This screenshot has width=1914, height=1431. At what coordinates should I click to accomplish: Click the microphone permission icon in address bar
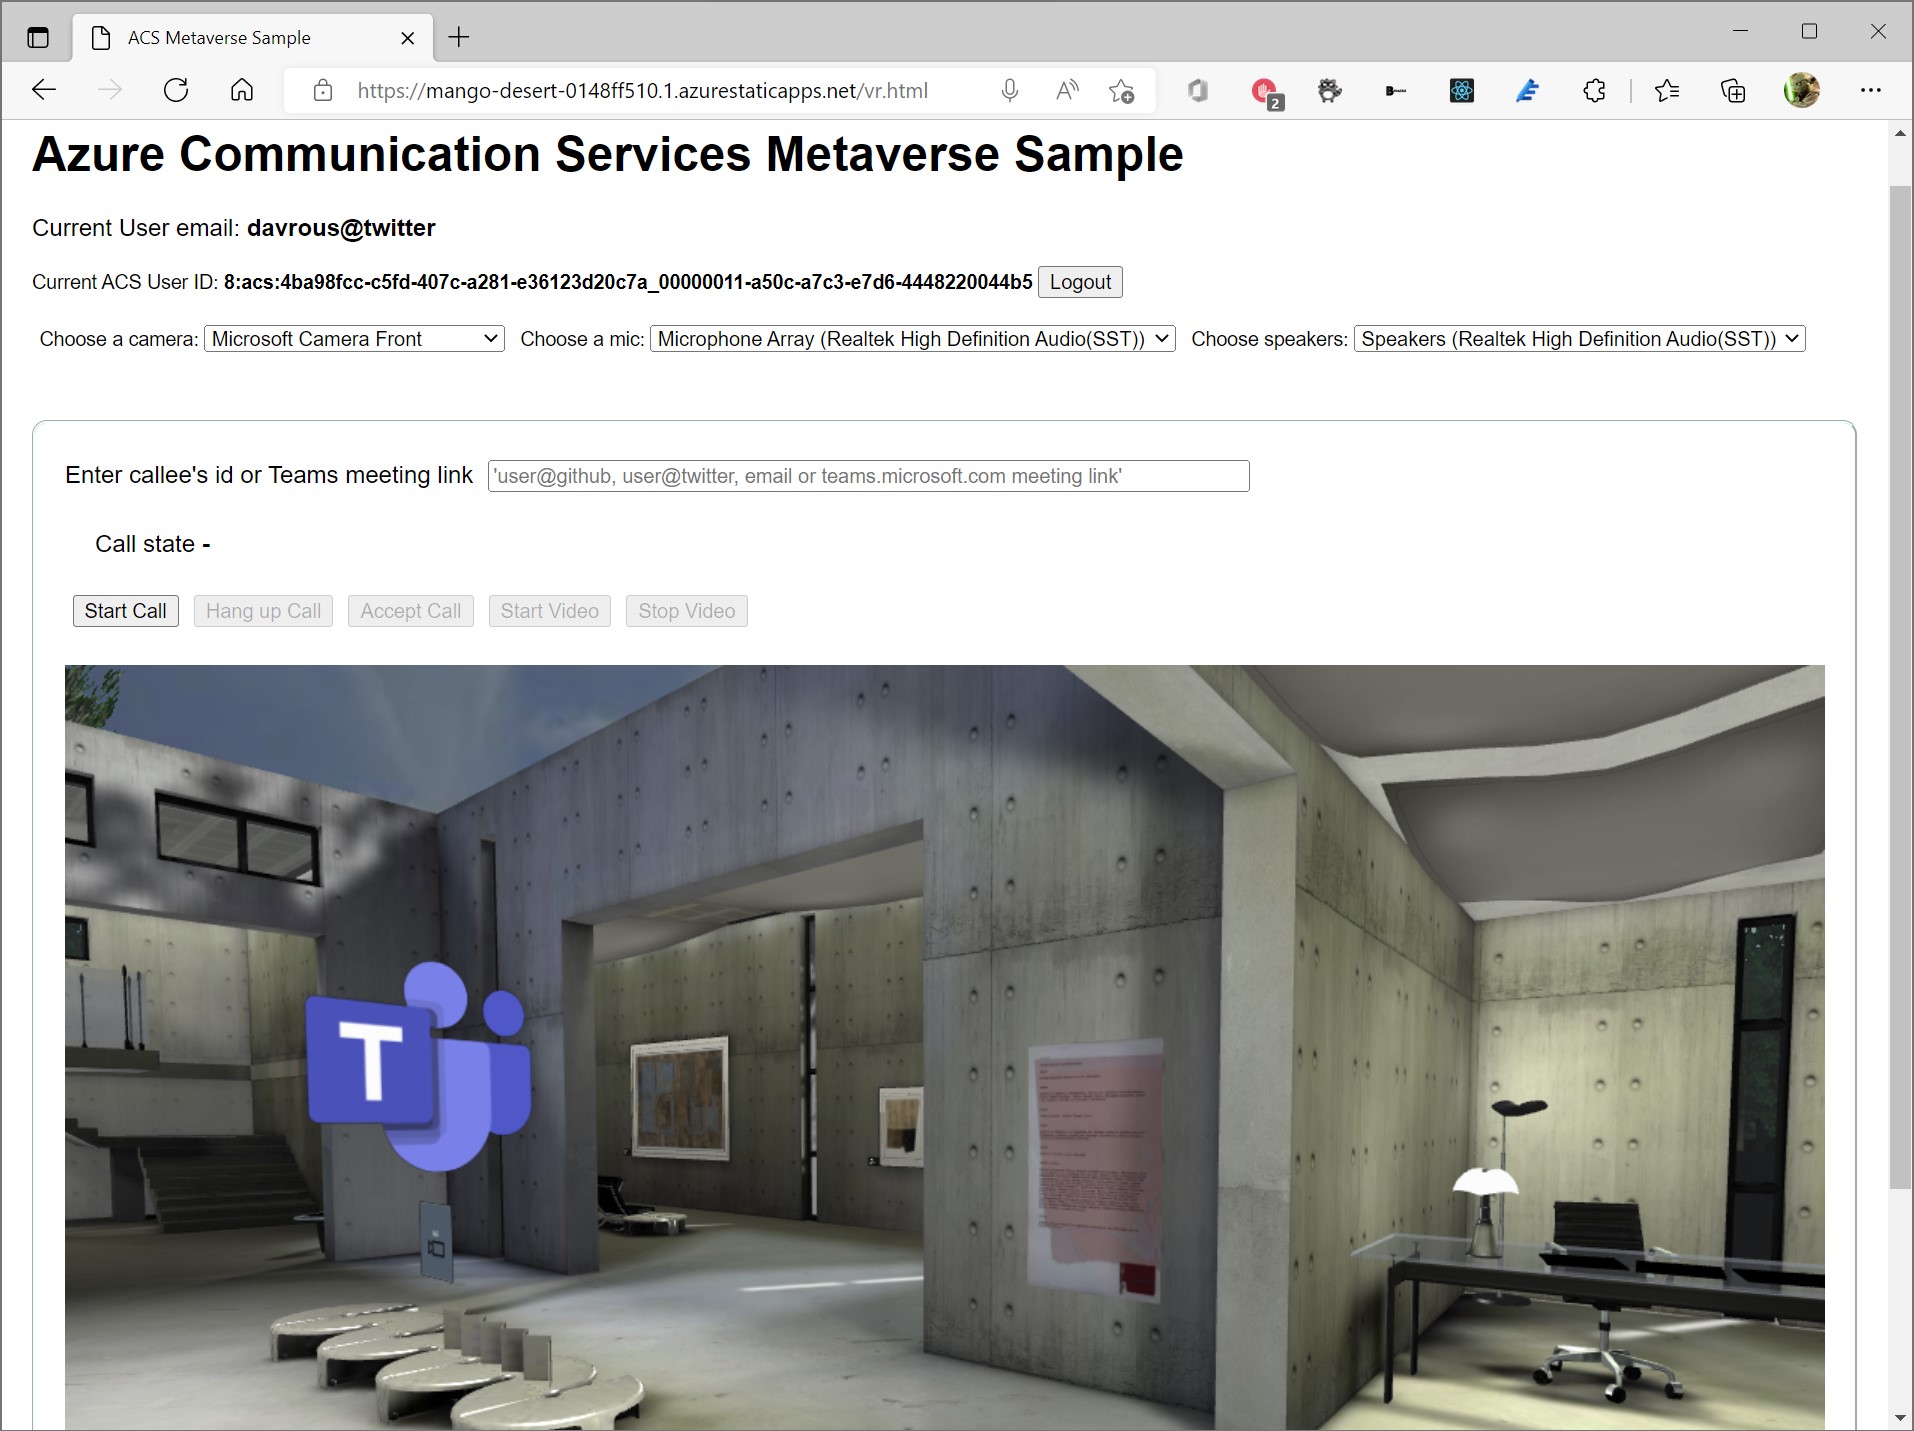[1010, 91]
